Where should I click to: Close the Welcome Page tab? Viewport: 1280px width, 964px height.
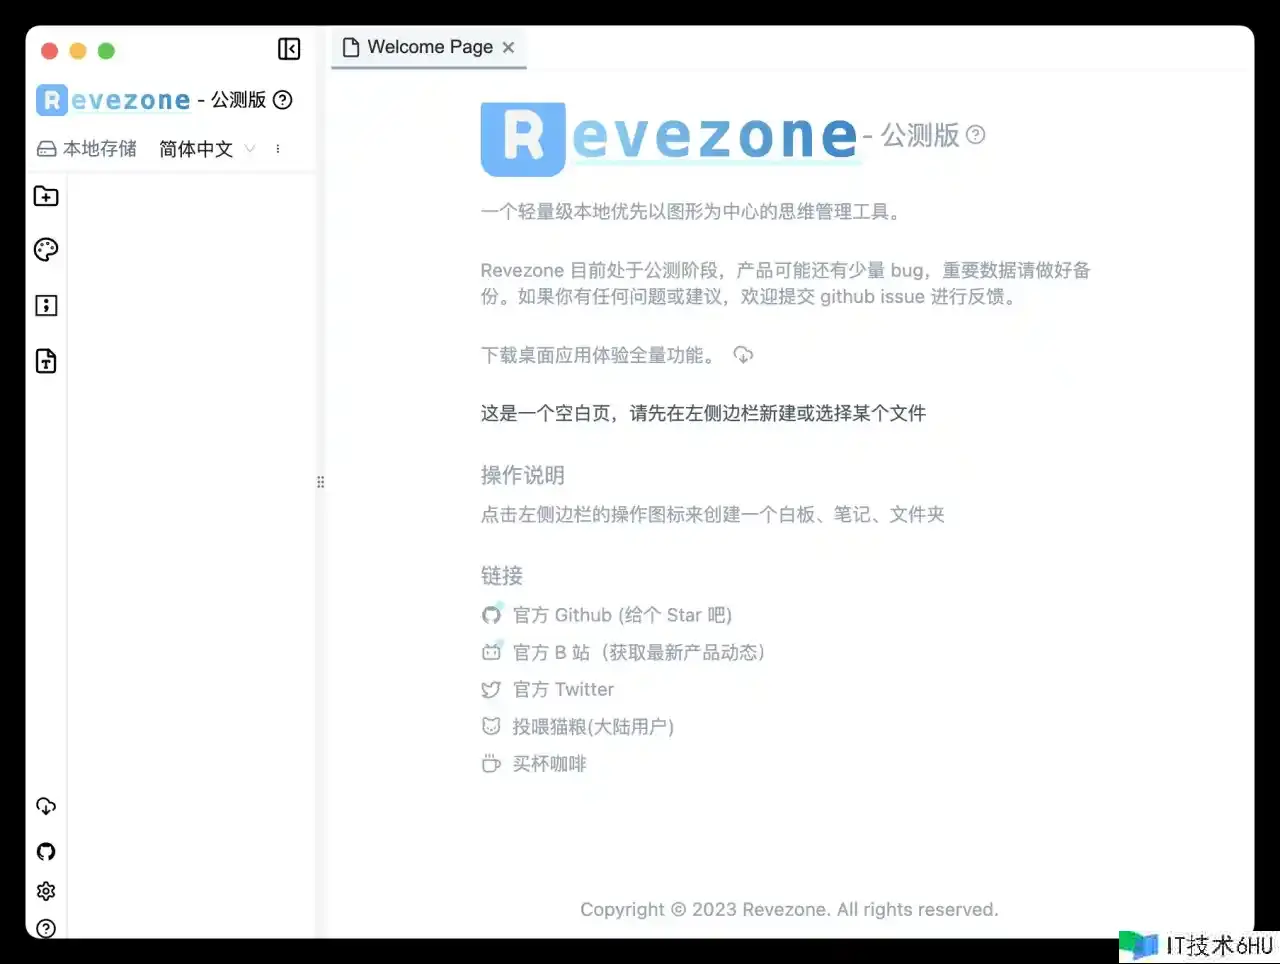(x=509, y=47)
